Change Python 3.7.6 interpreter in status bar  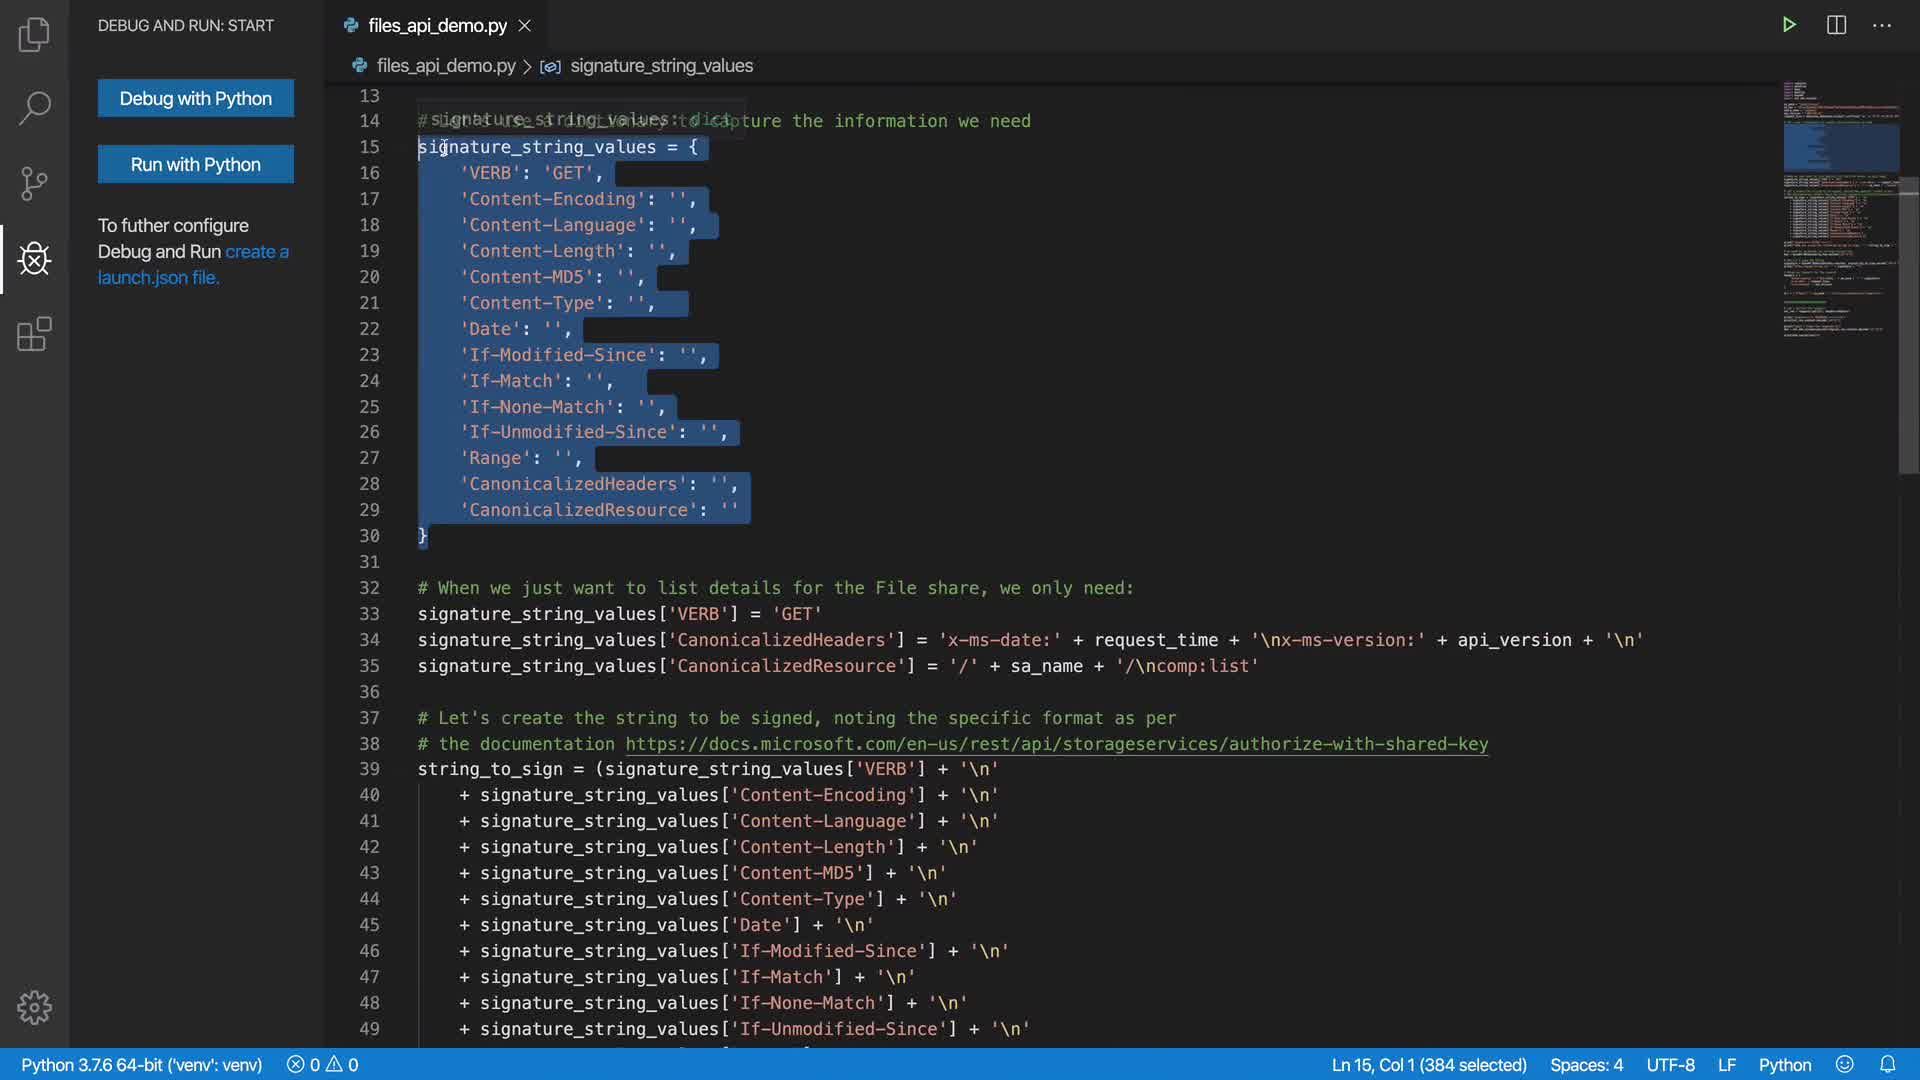[141, 1065]
